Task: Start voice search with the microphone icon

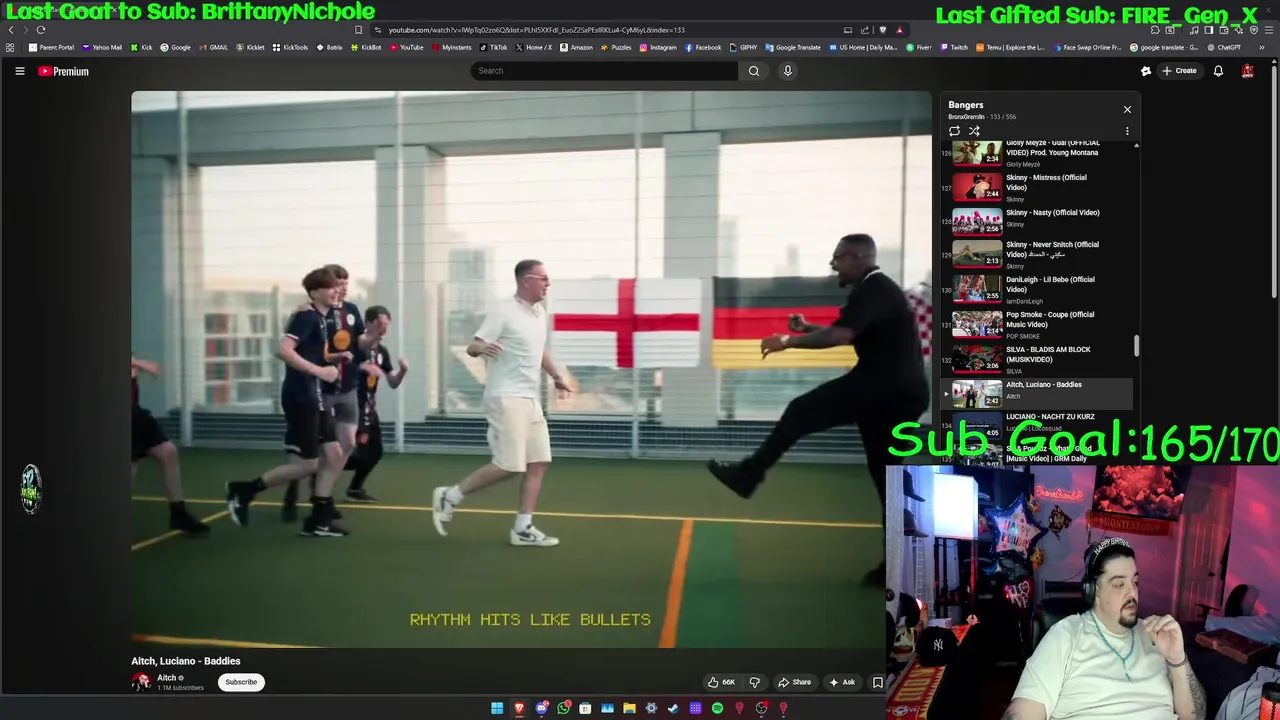Action: [787, 71]
